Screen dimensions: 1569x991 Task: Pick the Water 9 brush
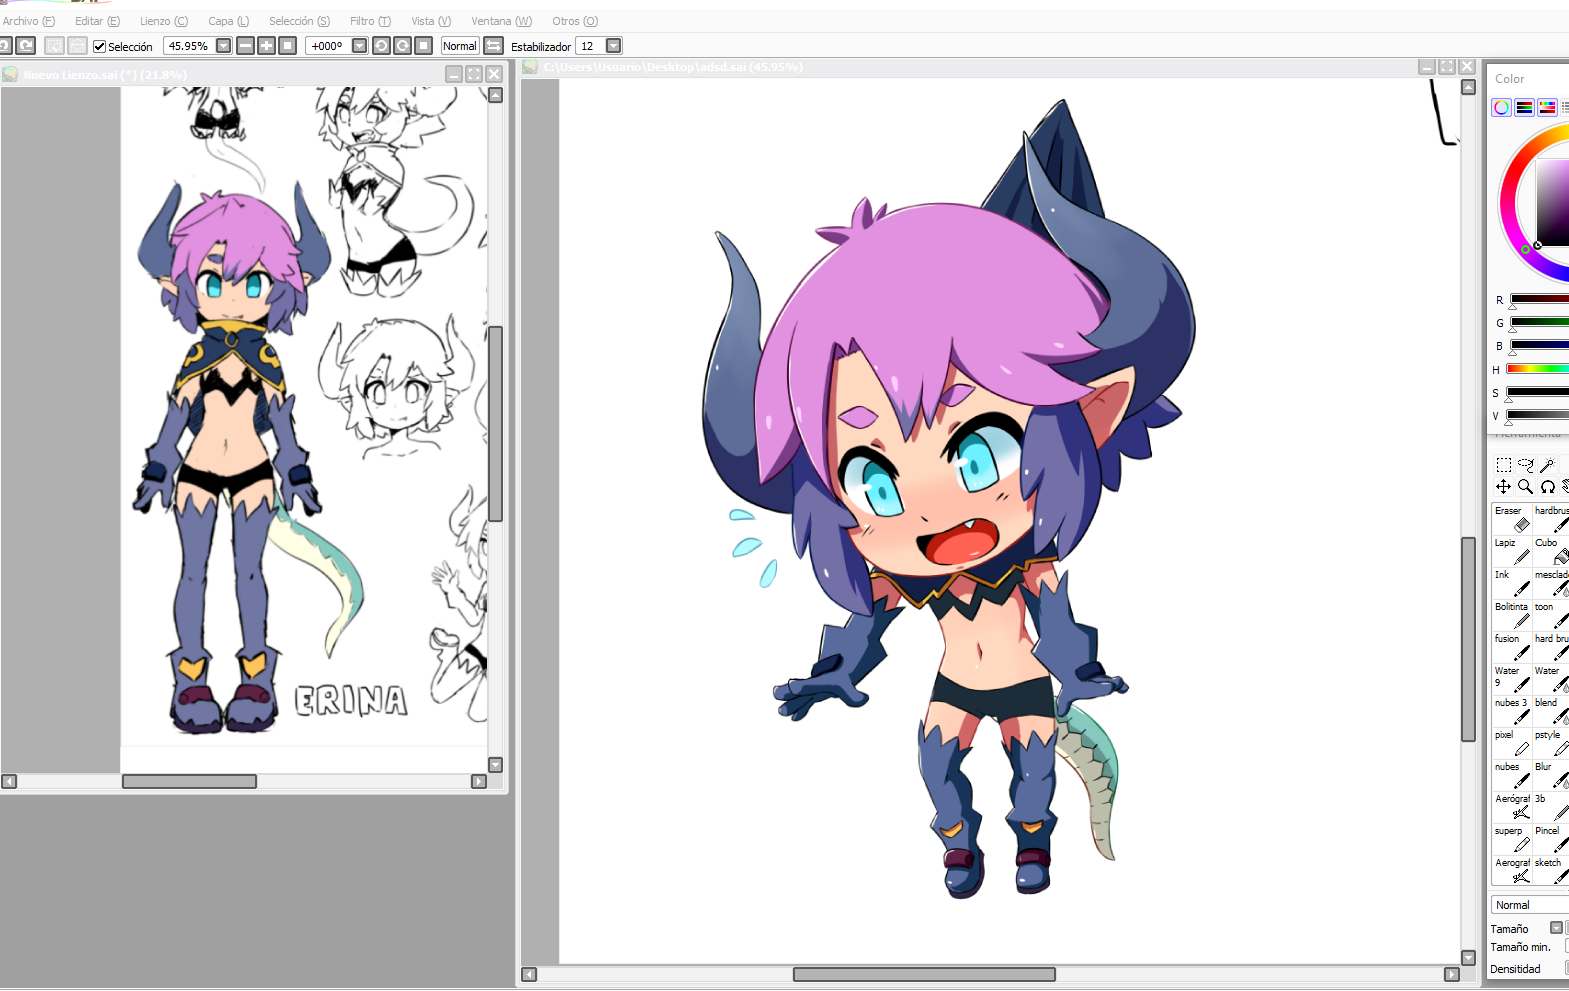(x=1512, y=678)
